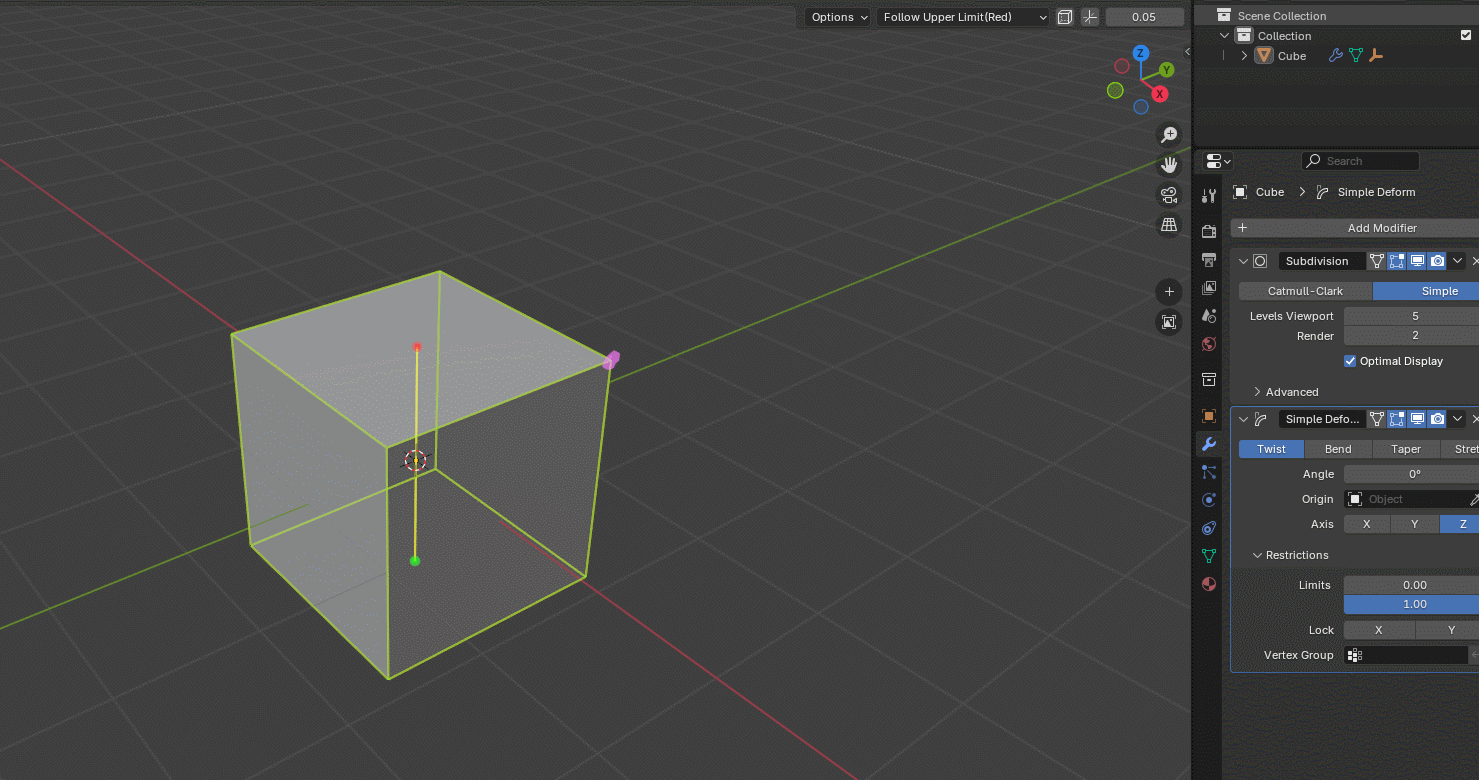Switch to the Material Properties tab
Image resolution: width=1479 pixels, height=780 pixels.
[x=1208, y=583]
